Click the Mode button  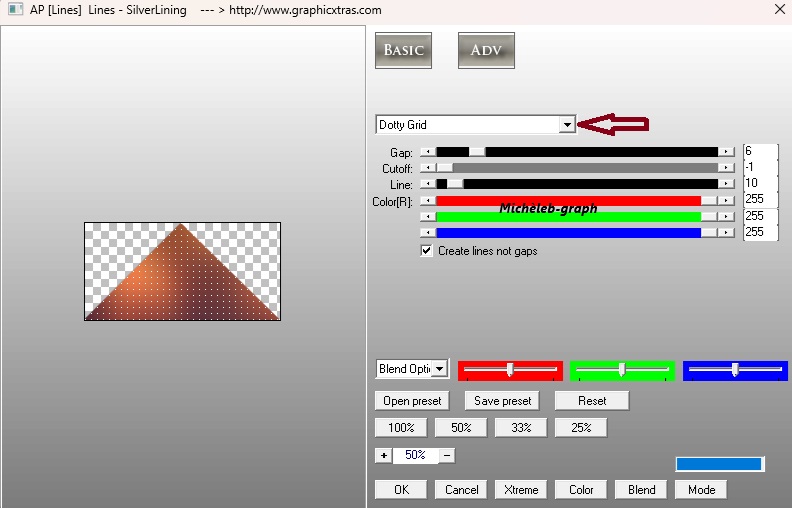[701, 490]
